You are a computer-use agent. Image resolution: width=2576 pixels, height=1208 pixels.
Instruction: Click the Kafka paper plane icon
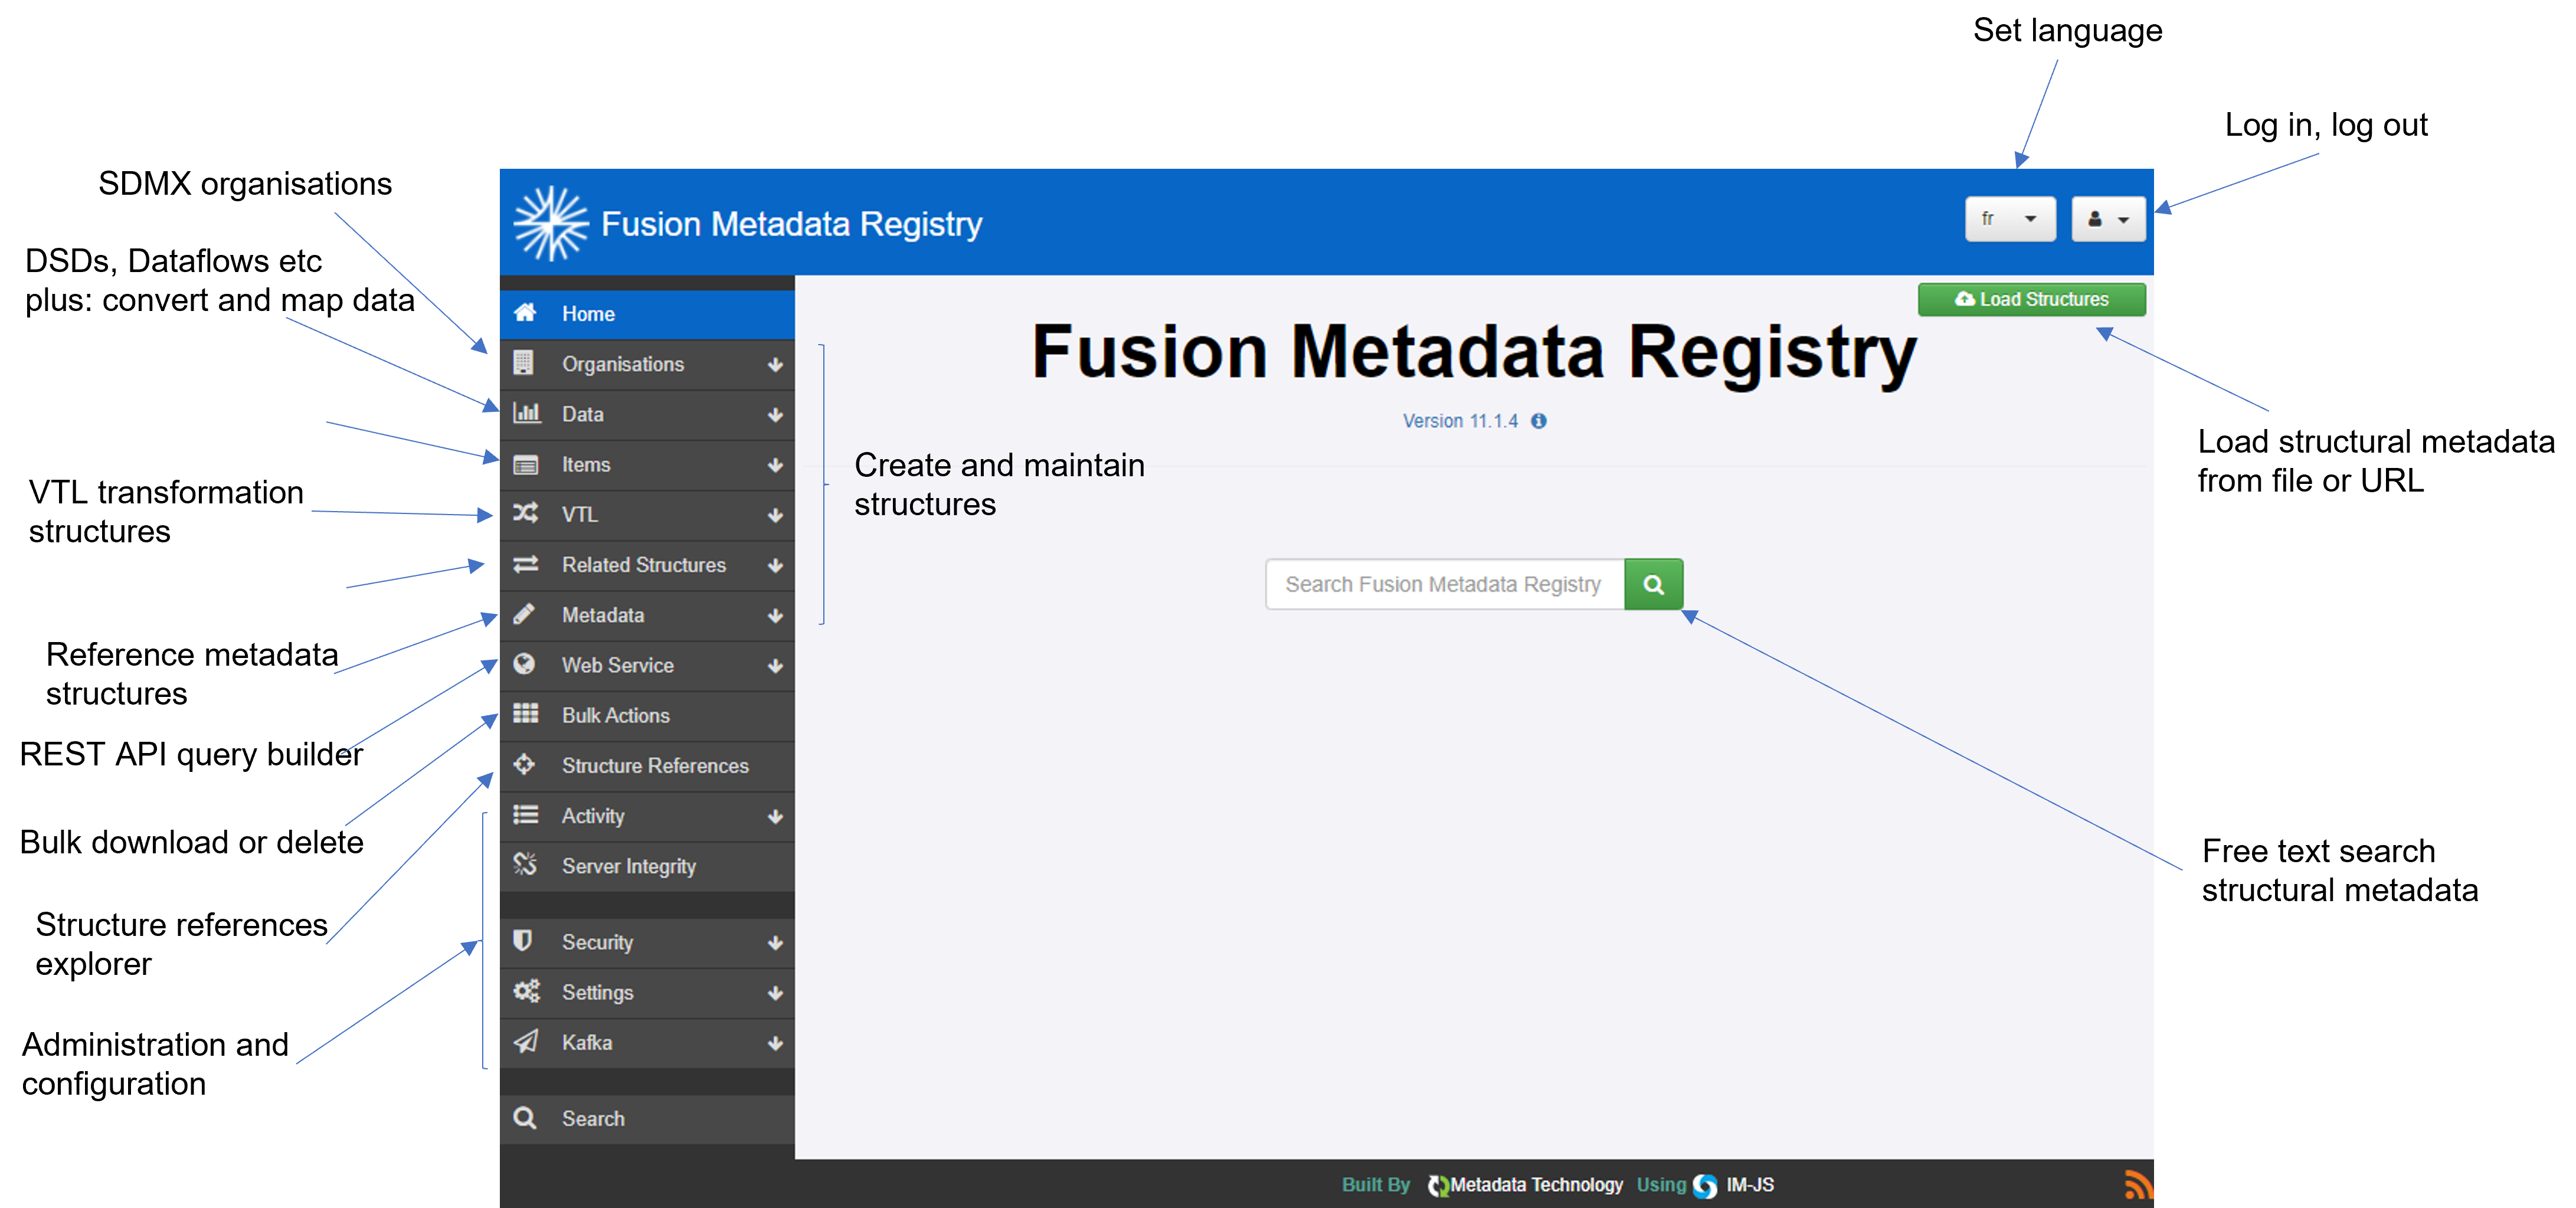(x=525, y=1042)
